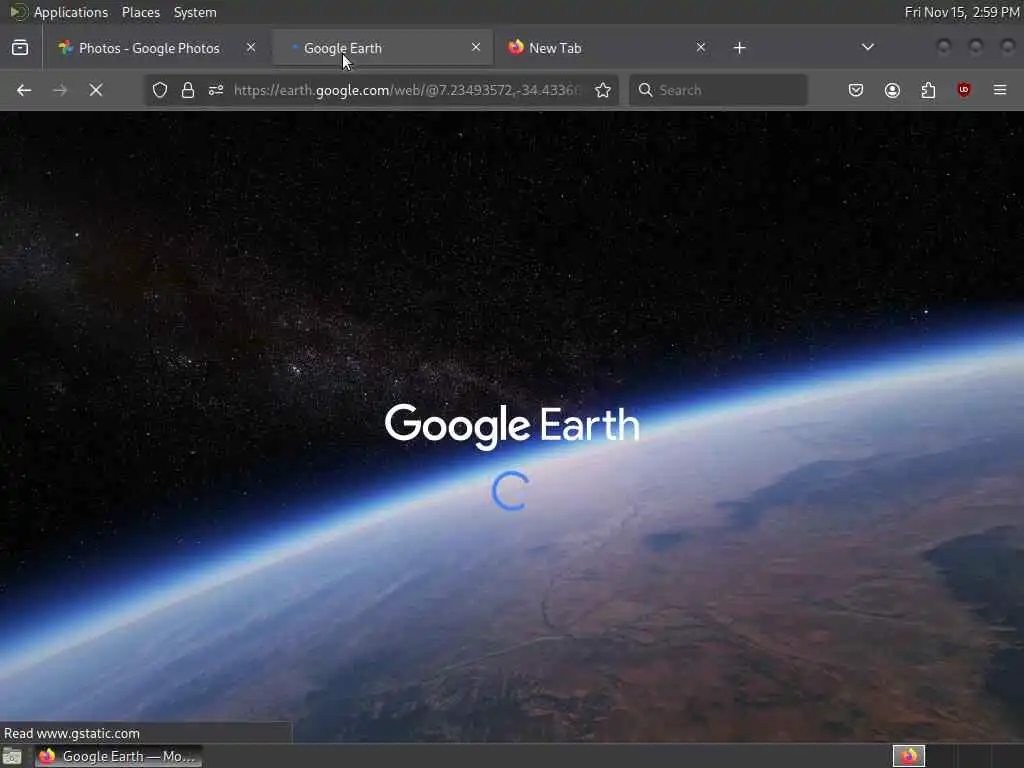Stop loading the Google Earth page
The width and height of the screenshot is (1024, 768).
pos(96,90)
